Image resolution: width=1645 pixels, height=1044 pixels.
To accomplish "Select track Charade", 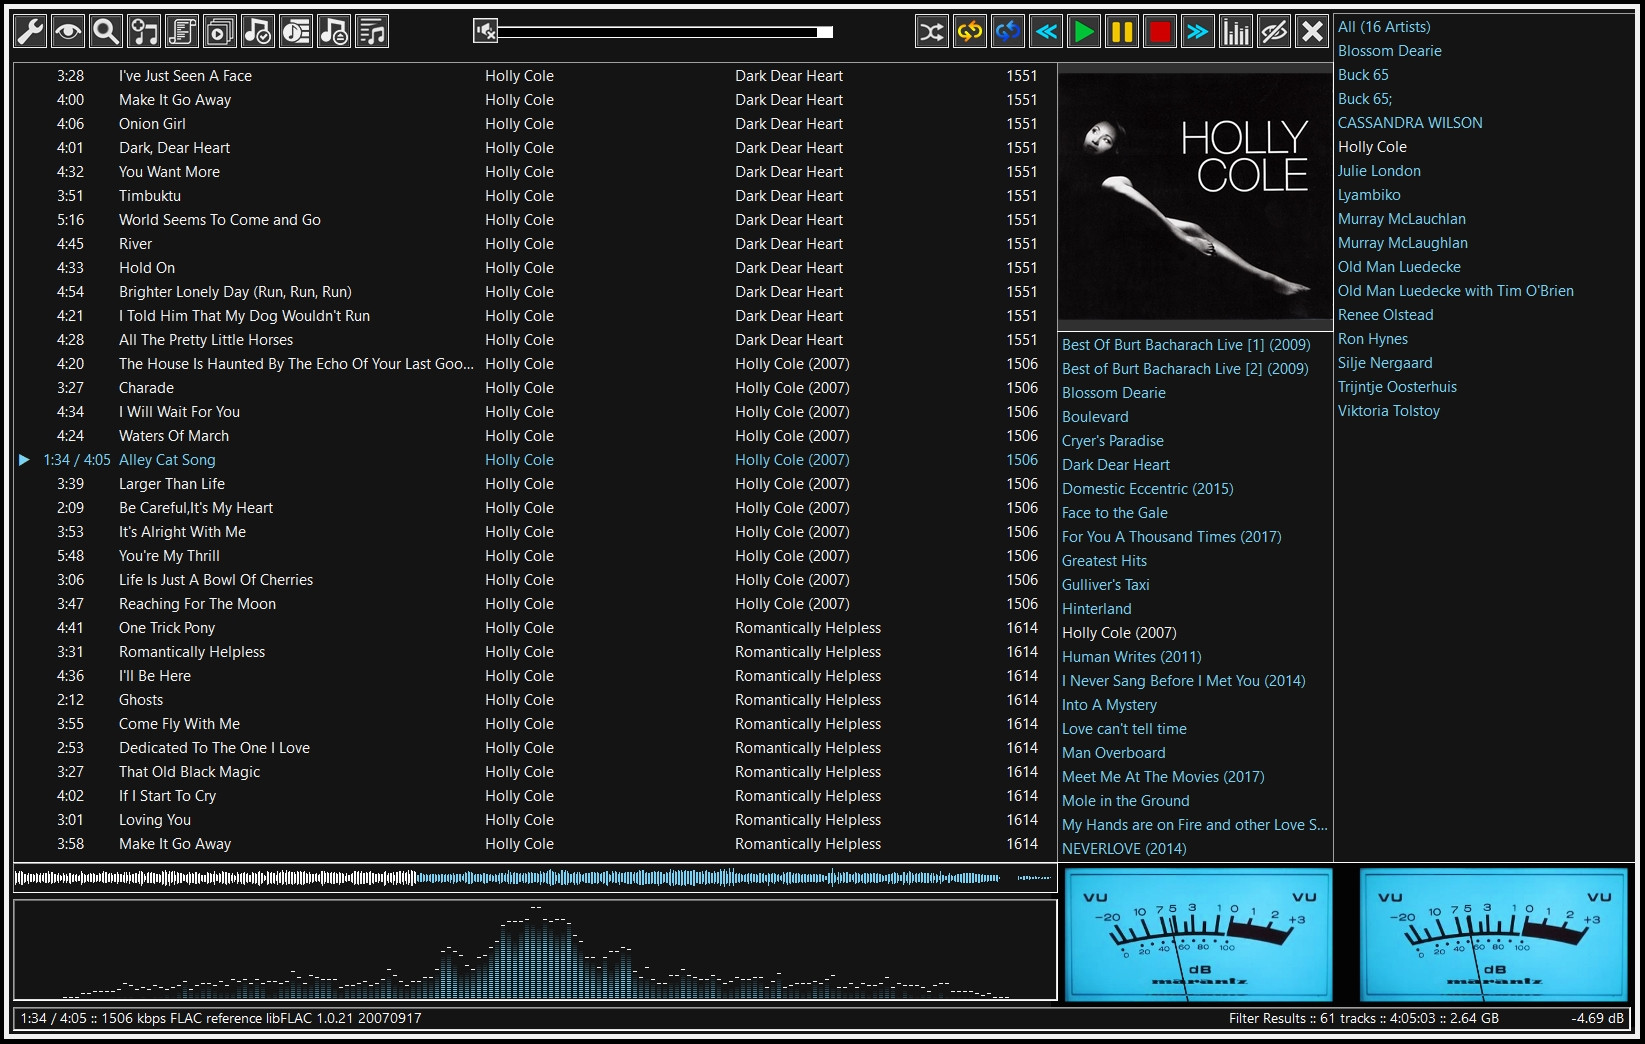I will (x=535, y=388).
